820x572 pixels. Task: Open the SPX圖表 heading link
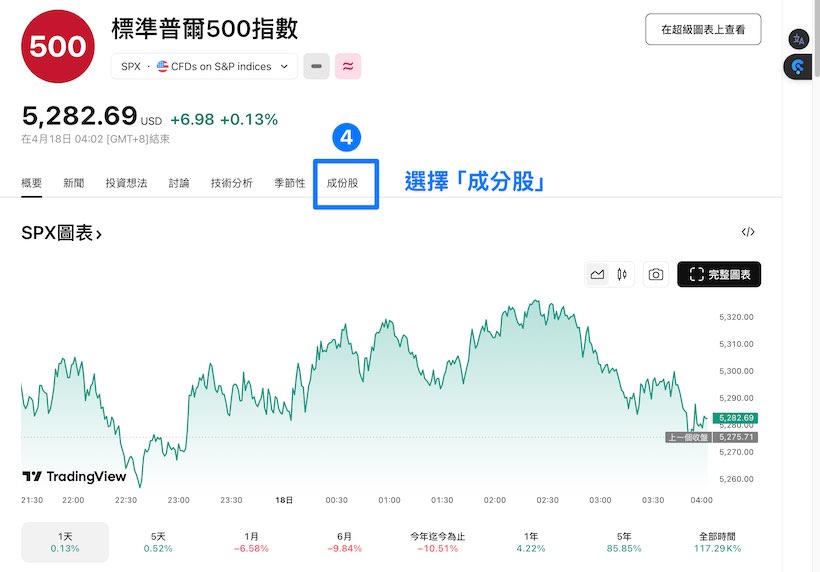coord(61,233)
